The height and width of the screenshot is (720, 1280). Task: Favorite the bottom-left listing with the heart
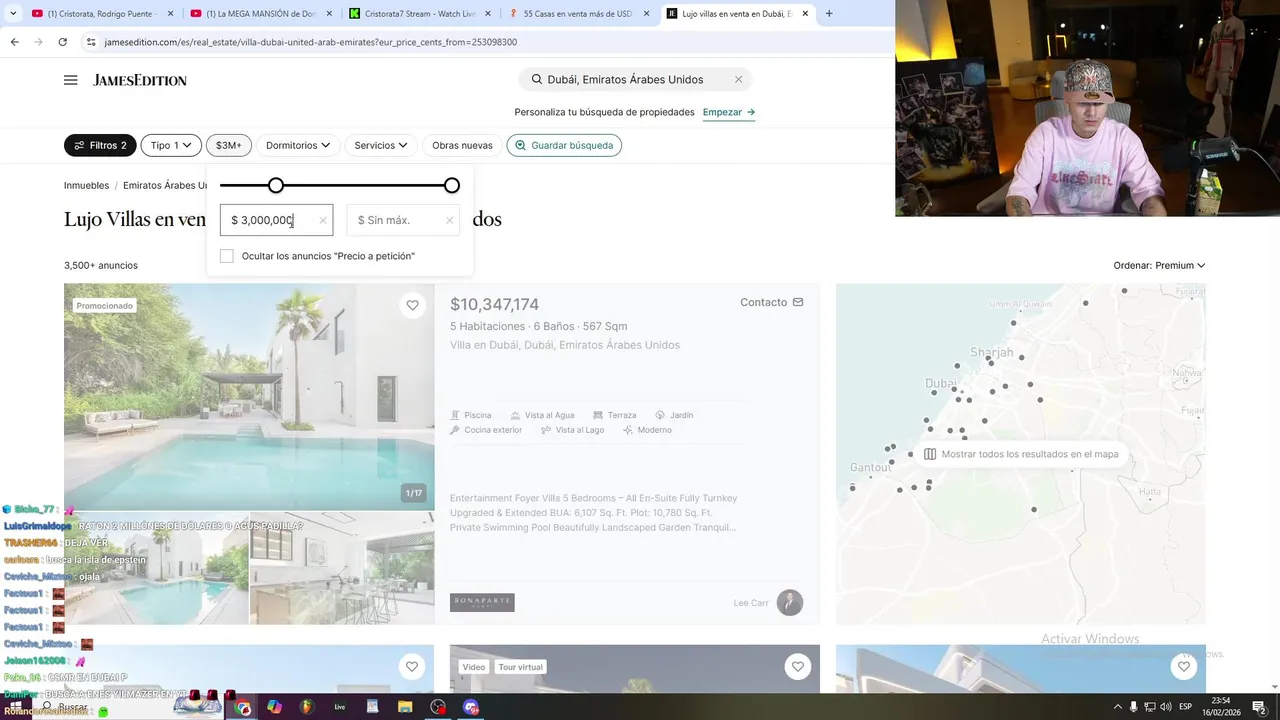[412, 666]
